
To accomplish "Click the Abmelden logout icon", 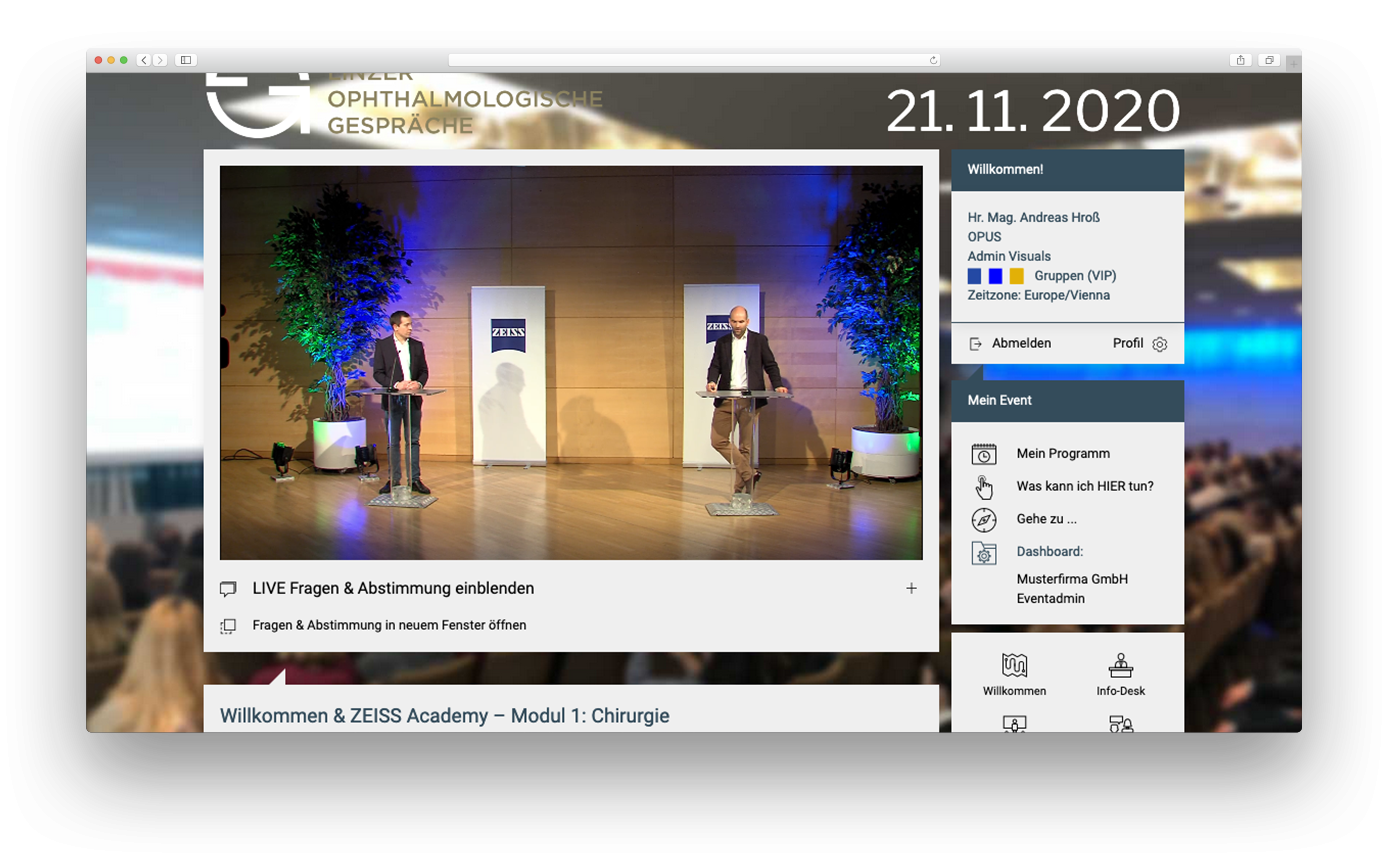I will [x=976, y=344].
